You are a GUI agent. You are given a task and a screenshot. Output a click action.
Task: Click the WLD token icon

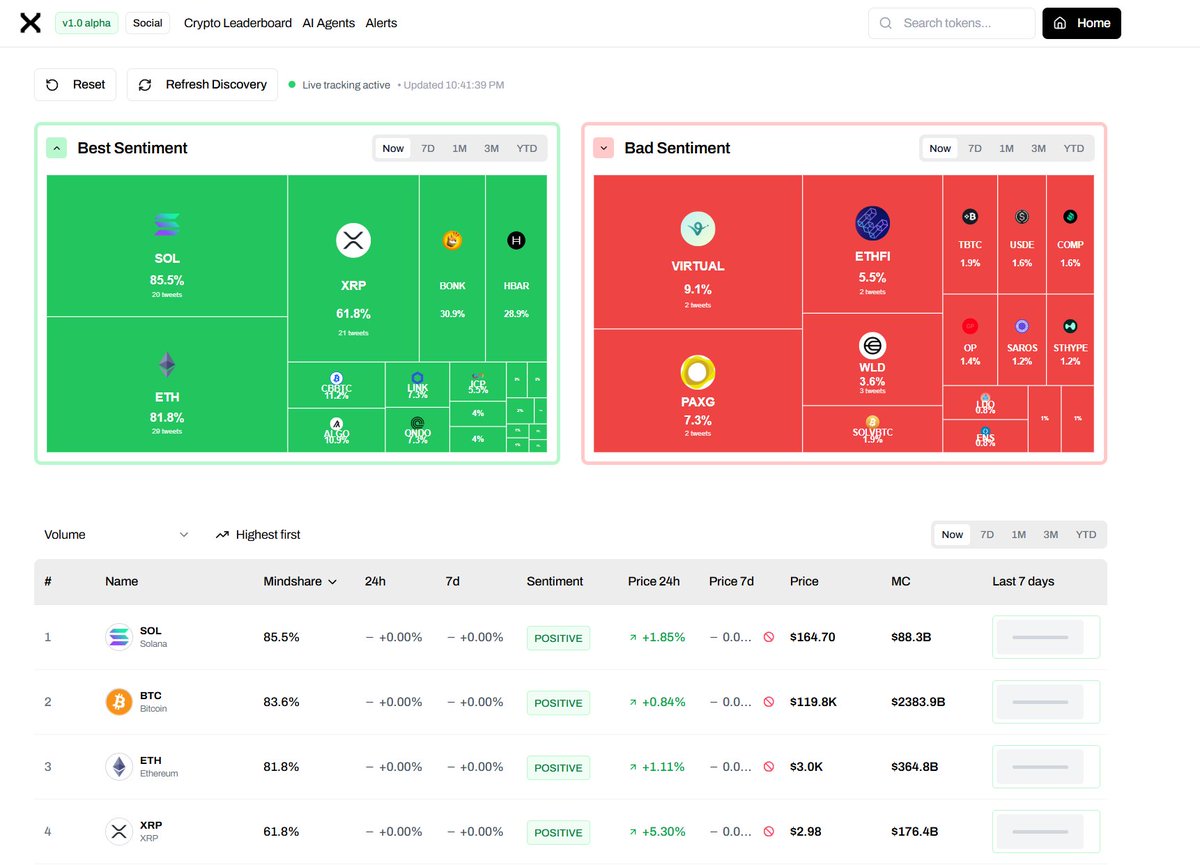(x=872, y=346)
